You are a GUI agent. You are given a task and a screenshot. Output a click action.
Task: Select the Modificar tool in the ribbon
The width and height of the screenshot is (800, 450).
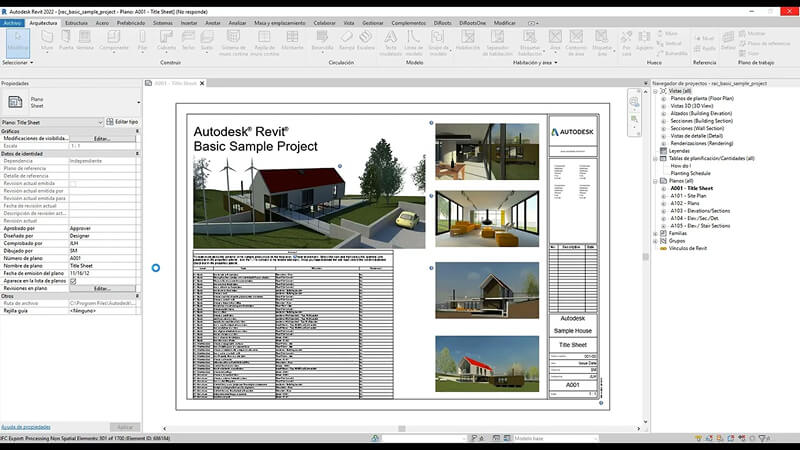pos(18,42)
